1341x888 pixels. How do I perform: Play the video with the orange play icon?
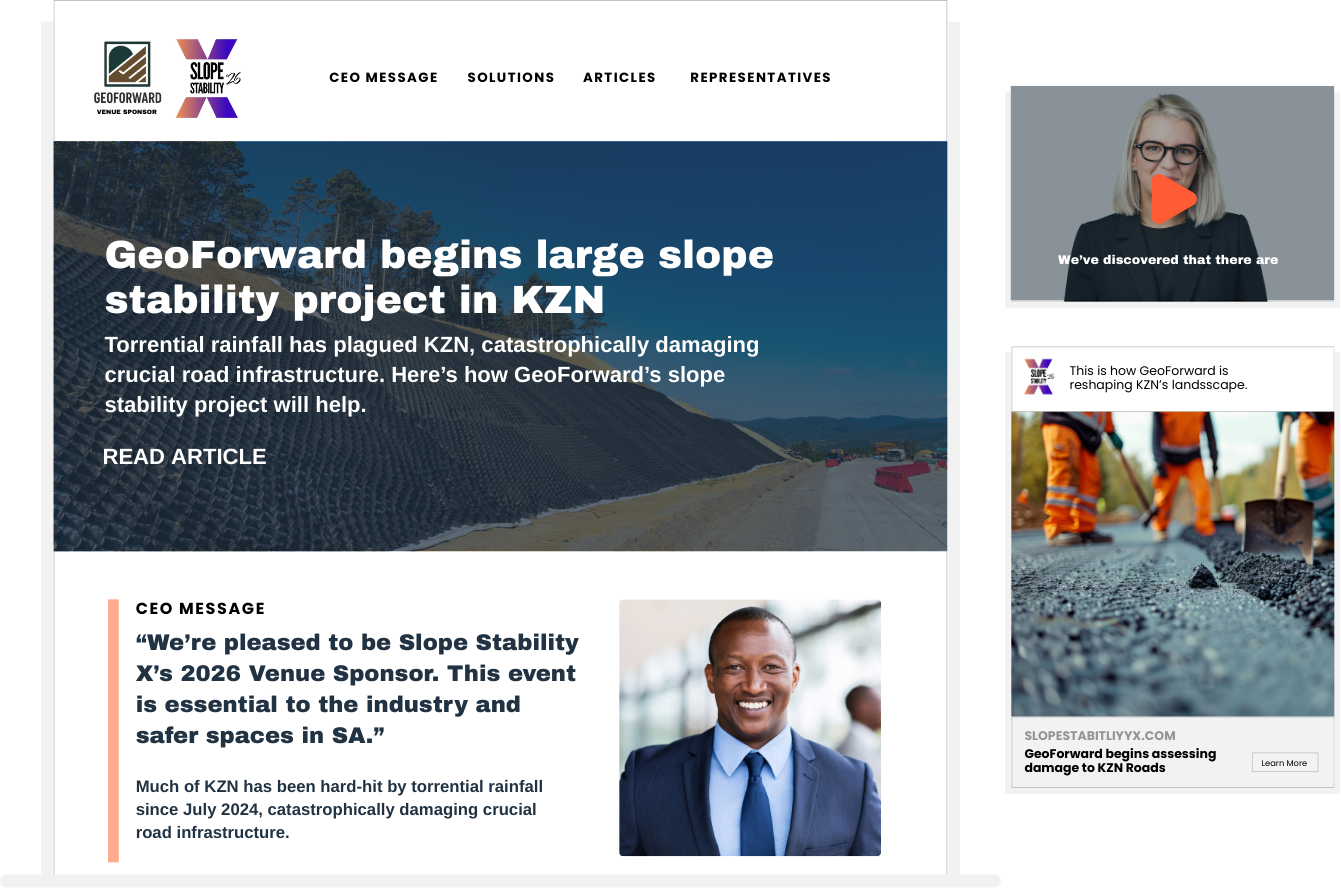click(x=1173, y=198)
